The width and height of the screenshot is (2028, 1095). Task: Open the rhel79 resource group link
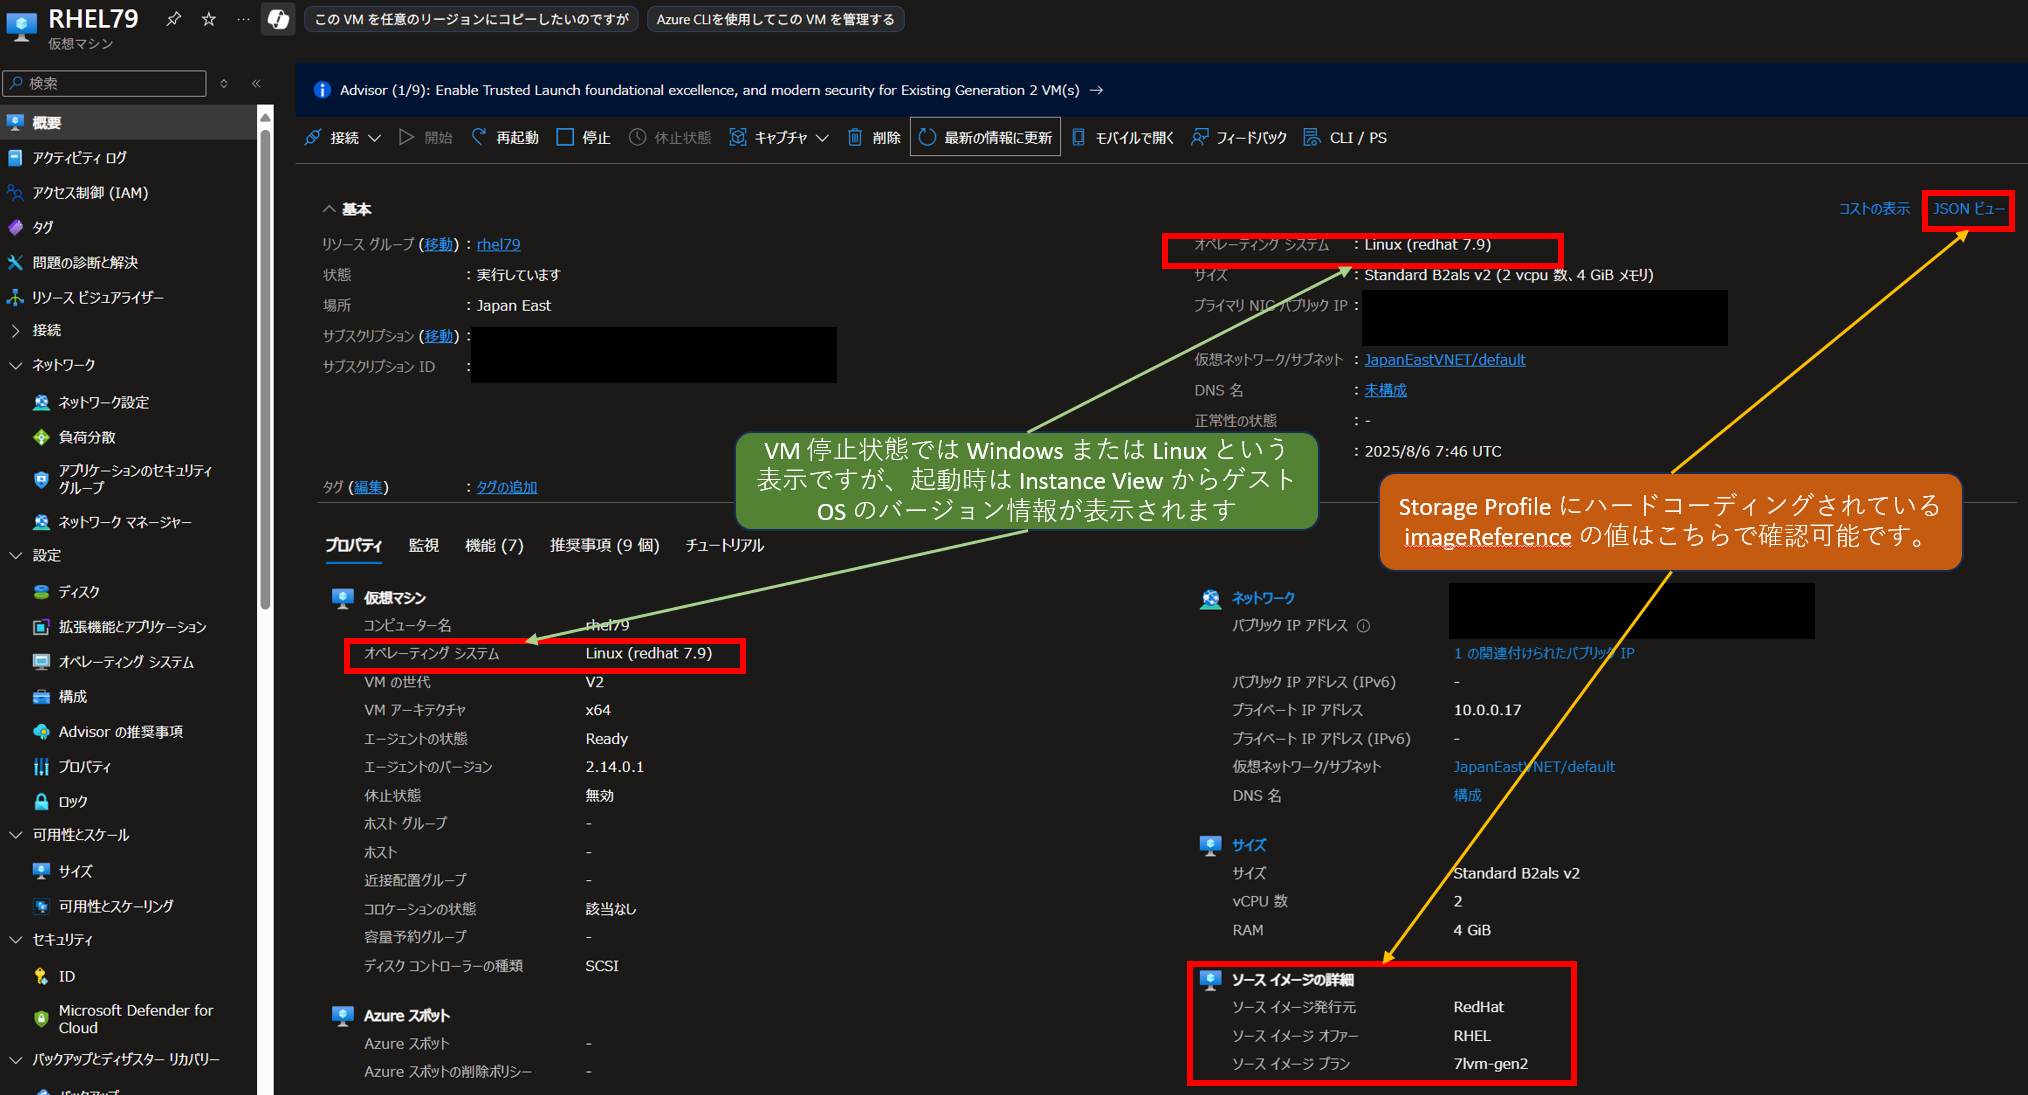click(x=498, y=244)
